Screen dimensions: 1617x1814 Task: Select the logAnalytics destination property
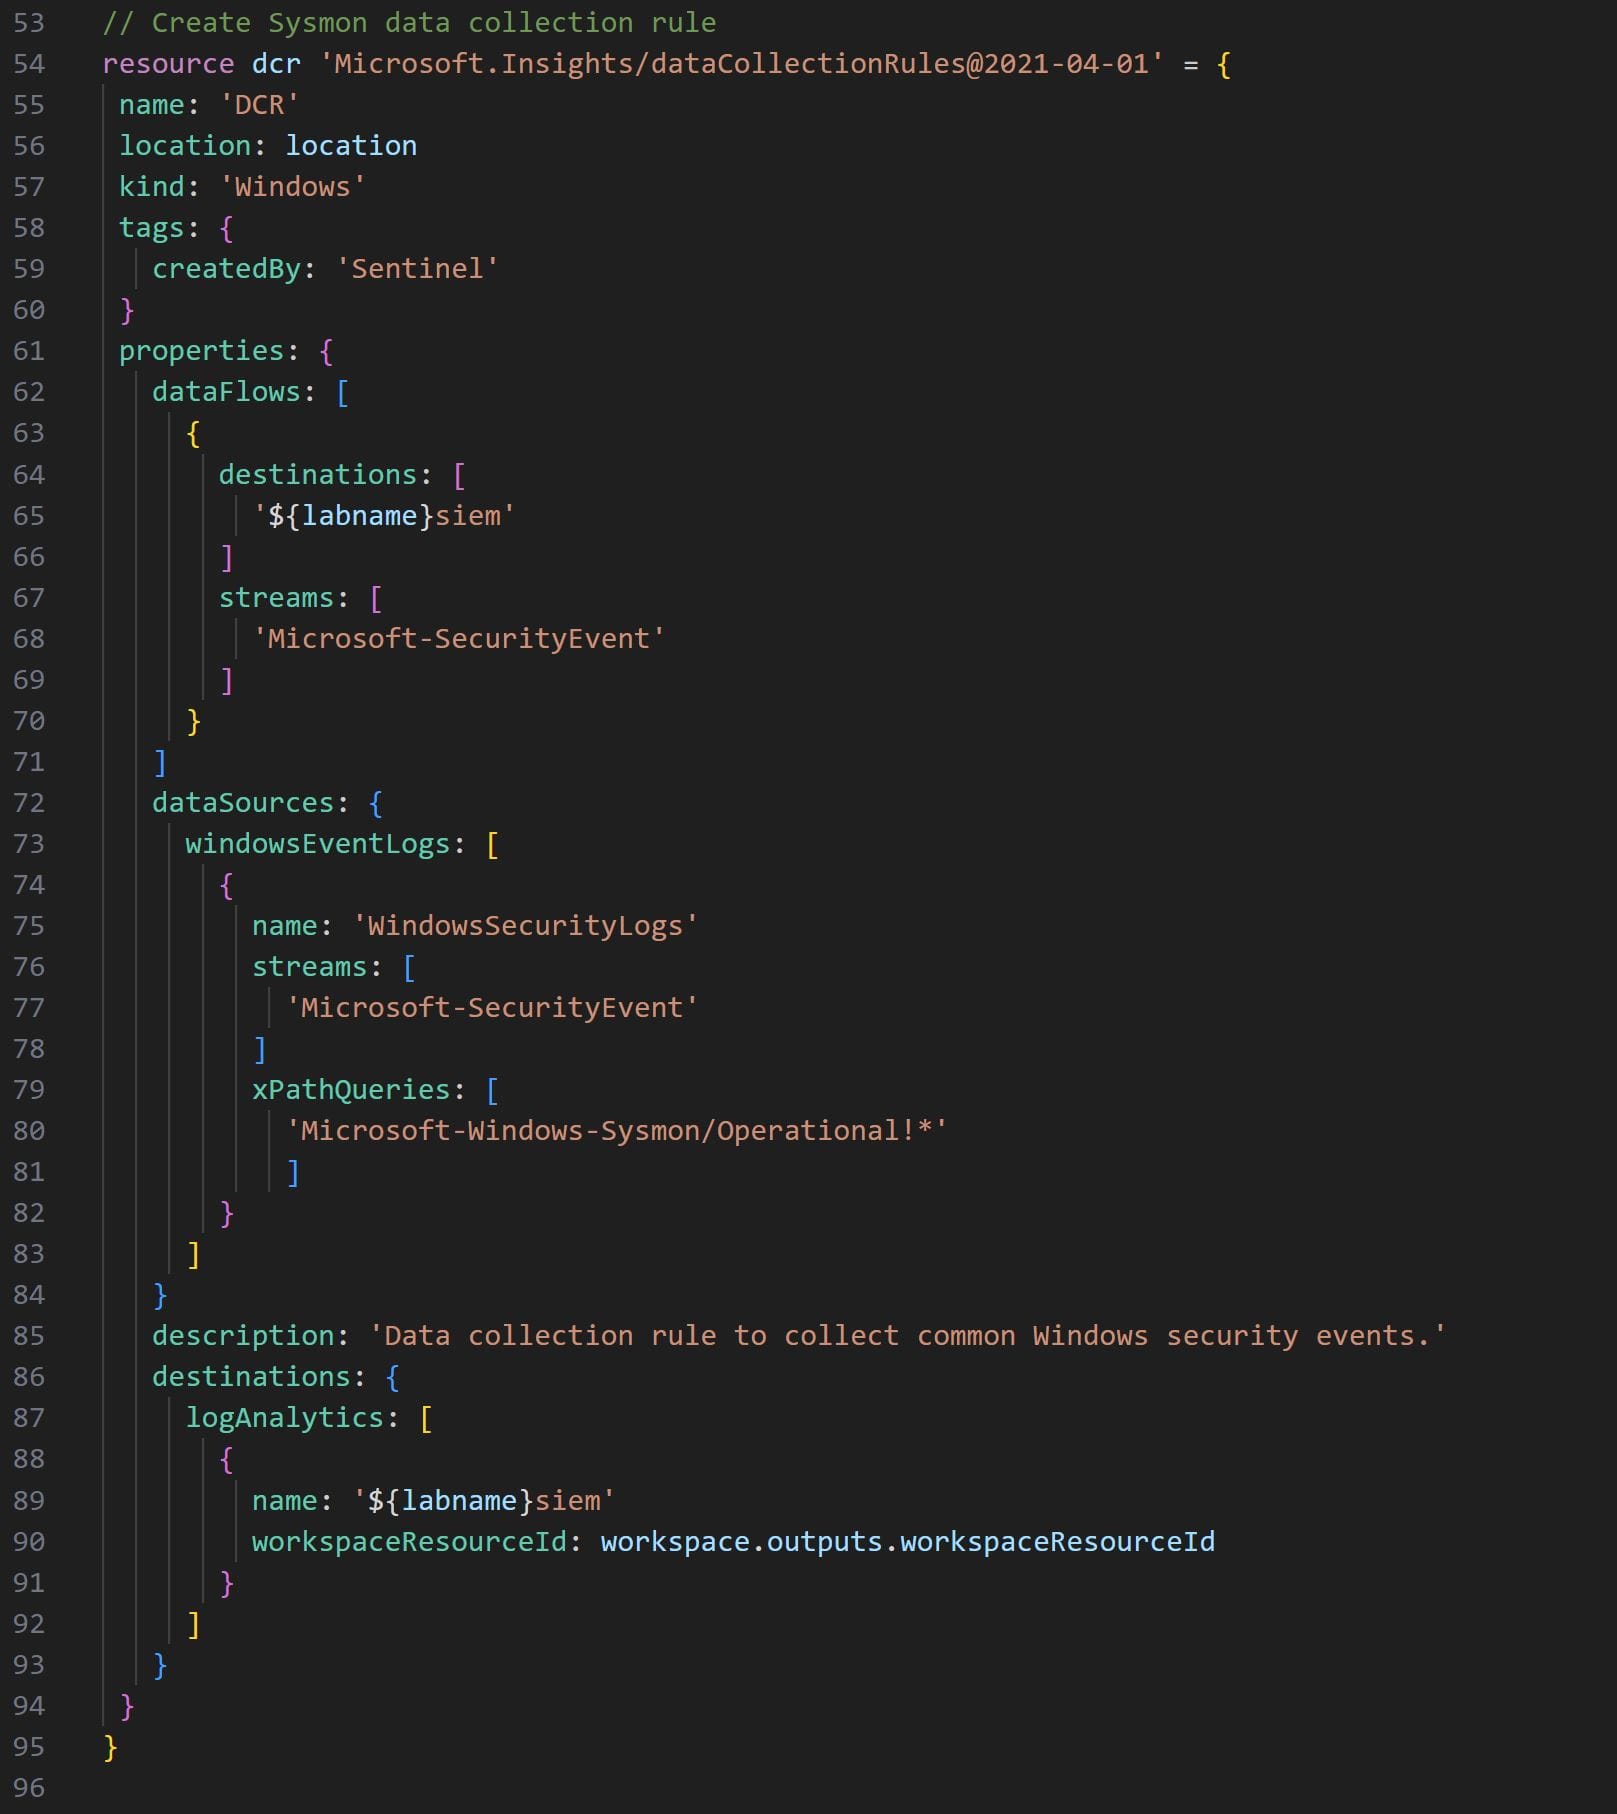[x=285, y=1417]
